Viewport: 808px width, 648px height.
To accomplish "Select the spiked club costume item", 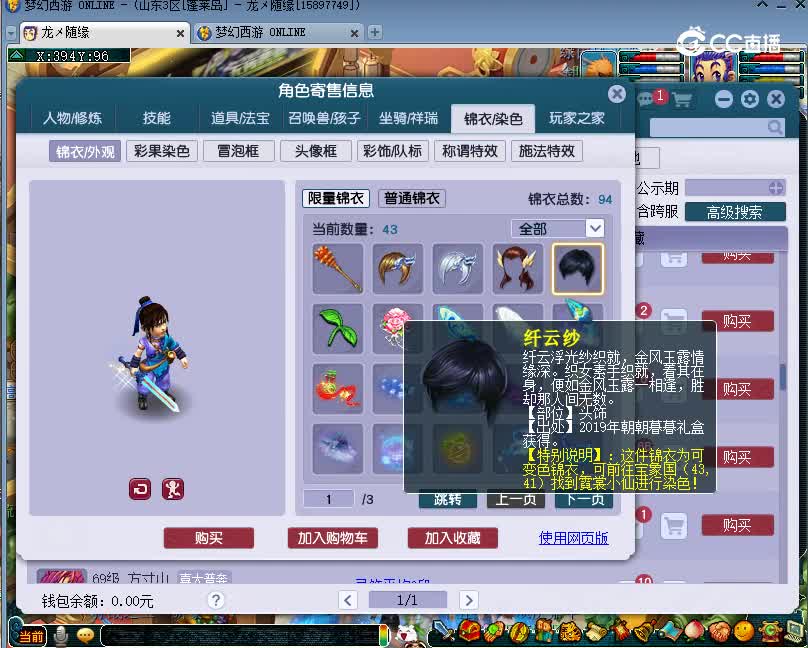I will point(338,268).
